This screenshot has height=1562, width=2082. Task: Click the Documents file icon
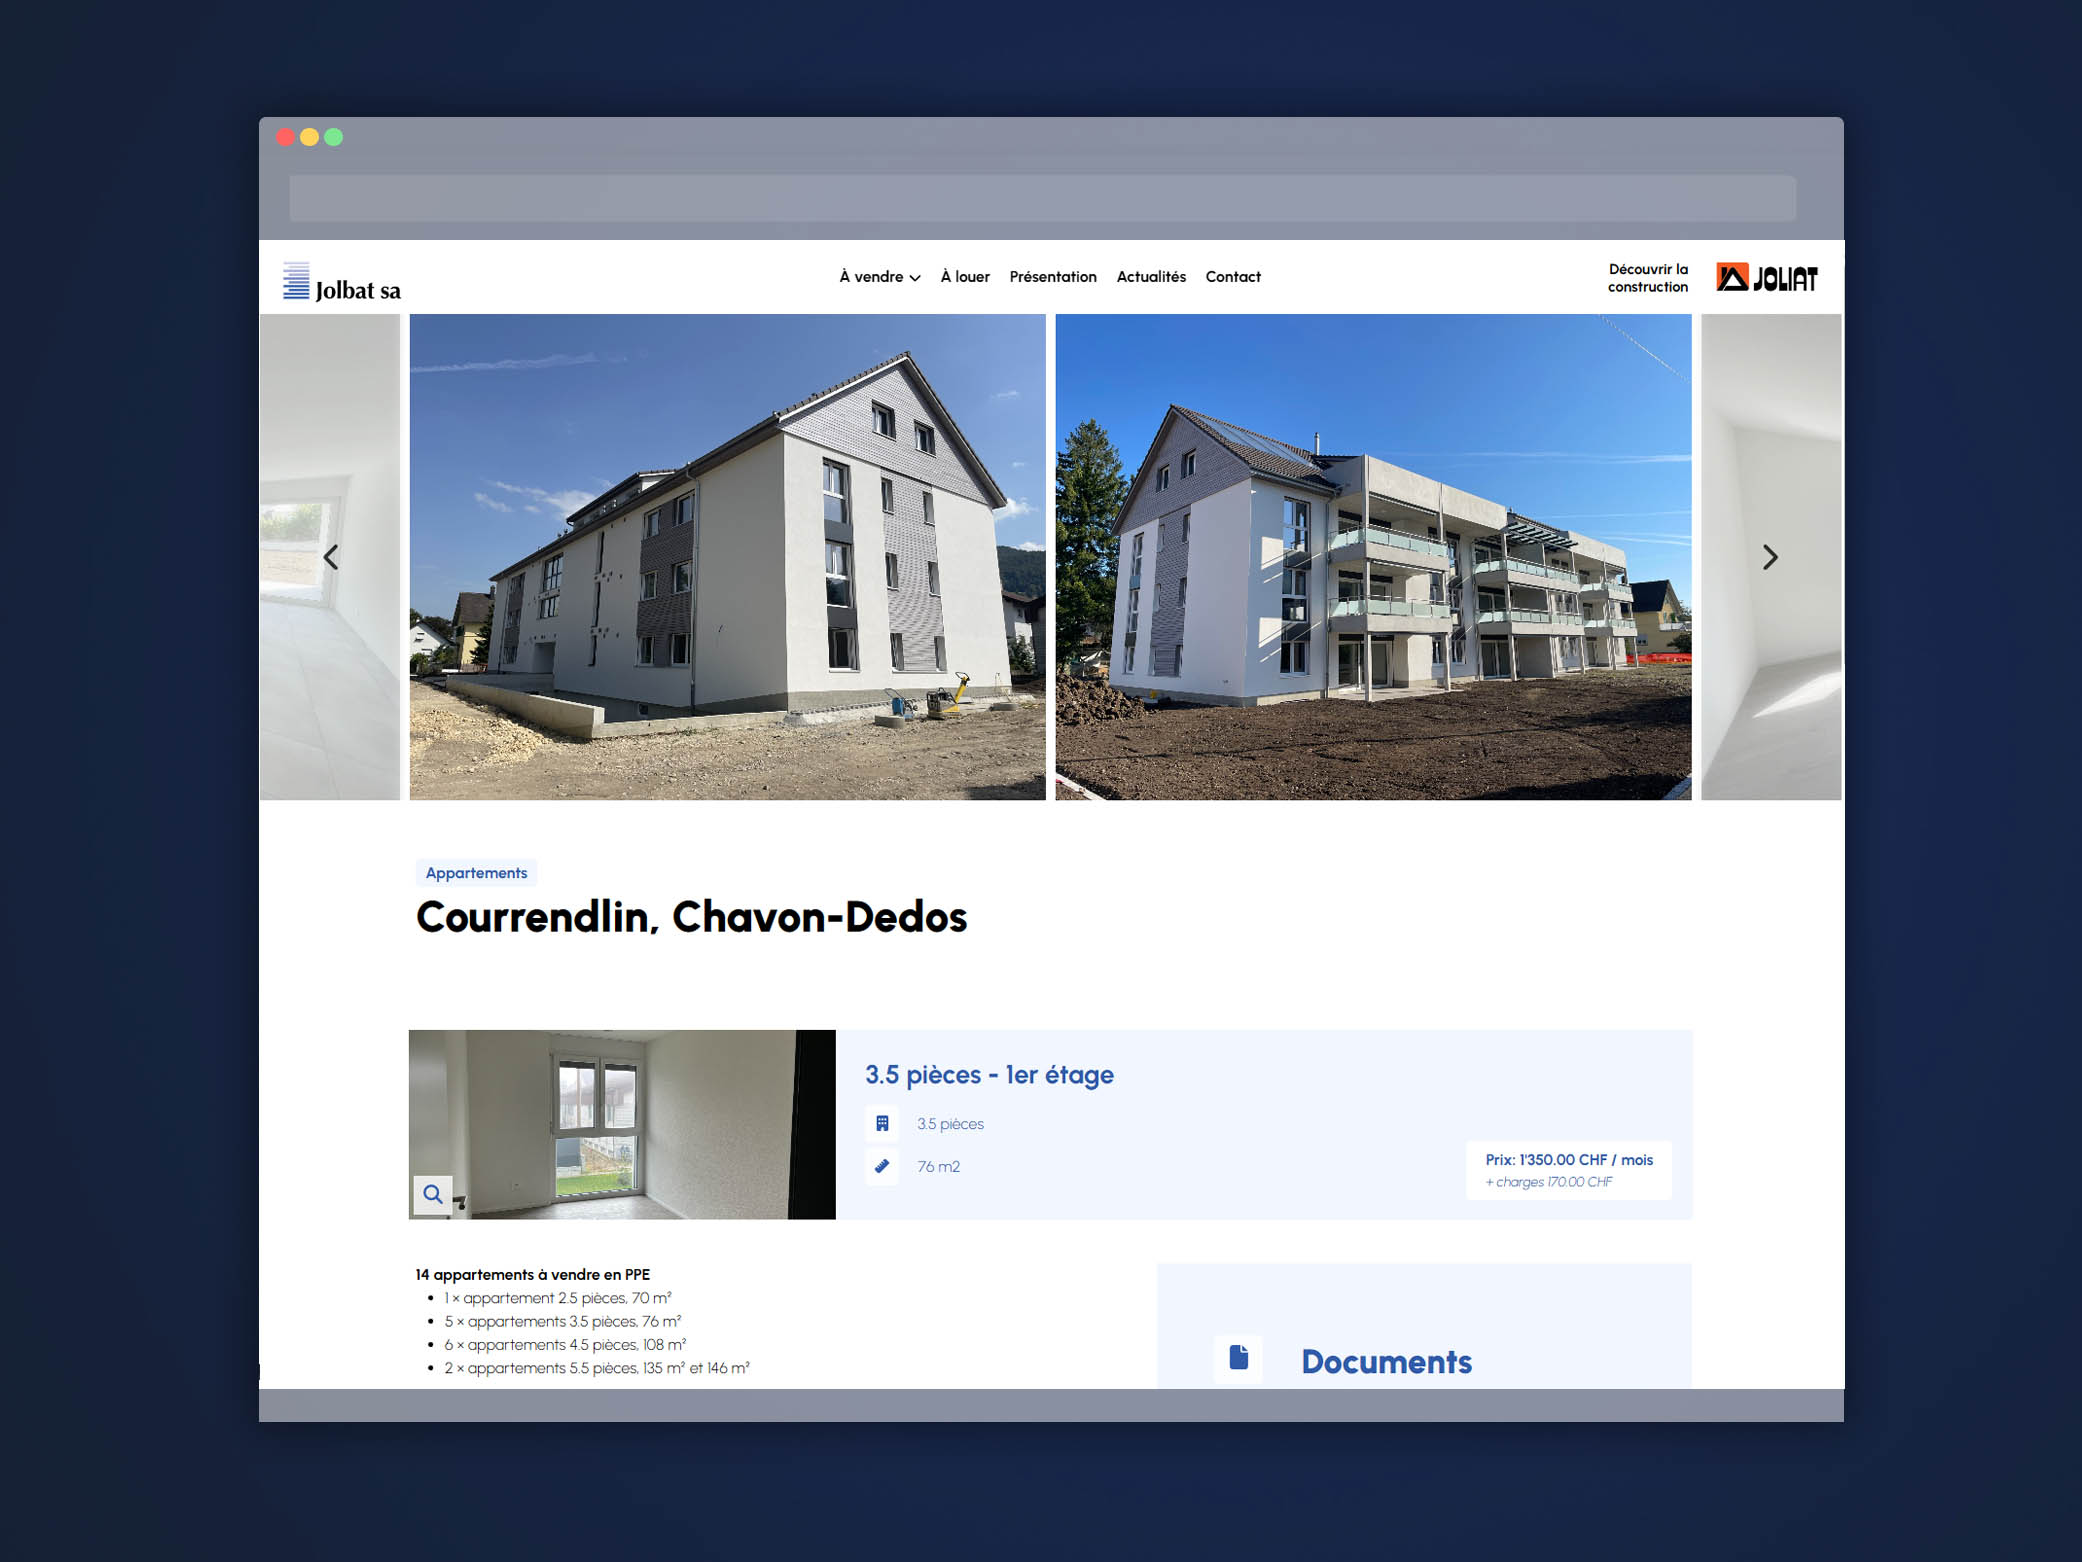coord(1239,1358)
